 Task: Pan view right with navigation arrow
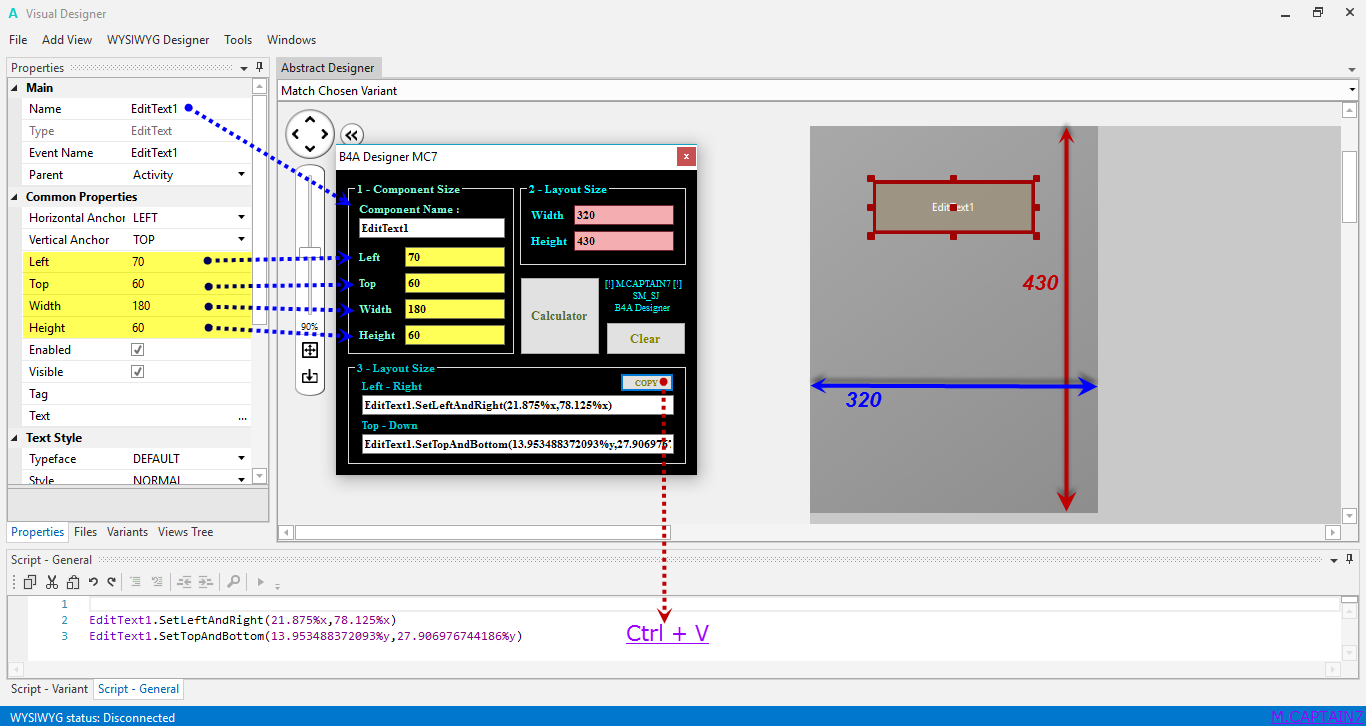click(x=325, y=134)
